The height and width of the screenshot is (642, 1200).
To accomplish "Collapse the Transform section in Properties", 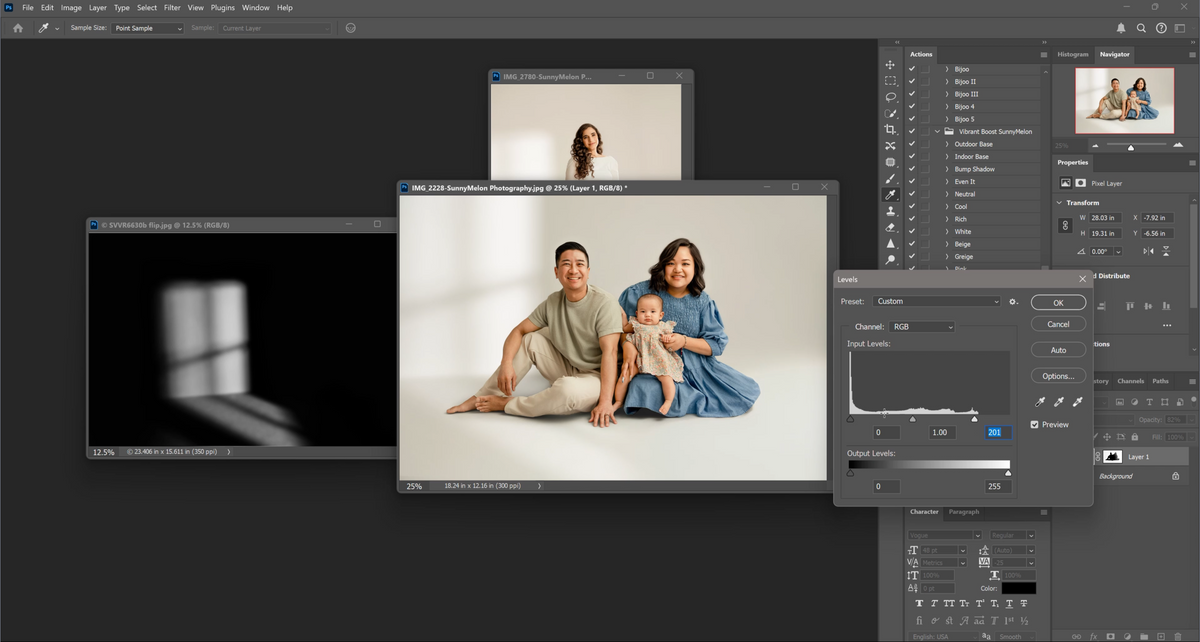I will point(1061,202).
